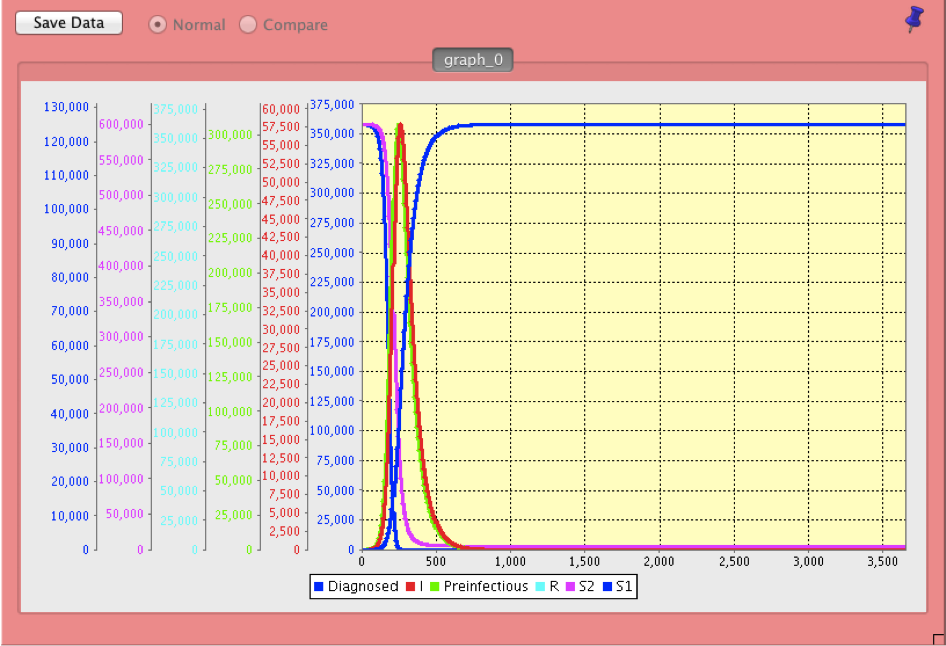The image size is (946, 646).
Task: Open the graph_0 tab
Action: 473,60
